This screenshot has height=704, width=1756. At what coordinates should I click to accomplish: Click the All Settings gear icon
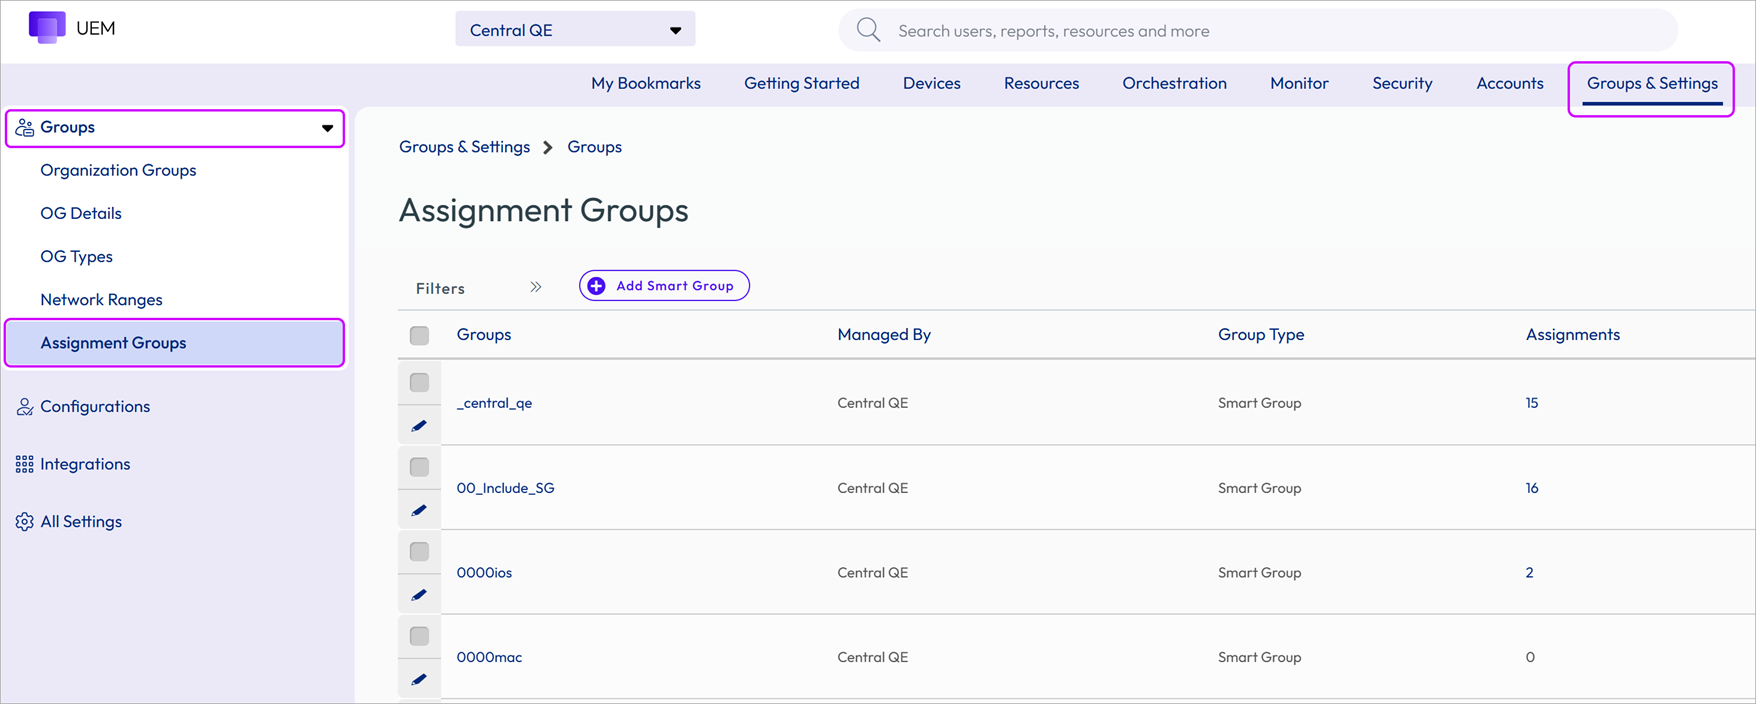pyautogui.click(x=25, y=522)
